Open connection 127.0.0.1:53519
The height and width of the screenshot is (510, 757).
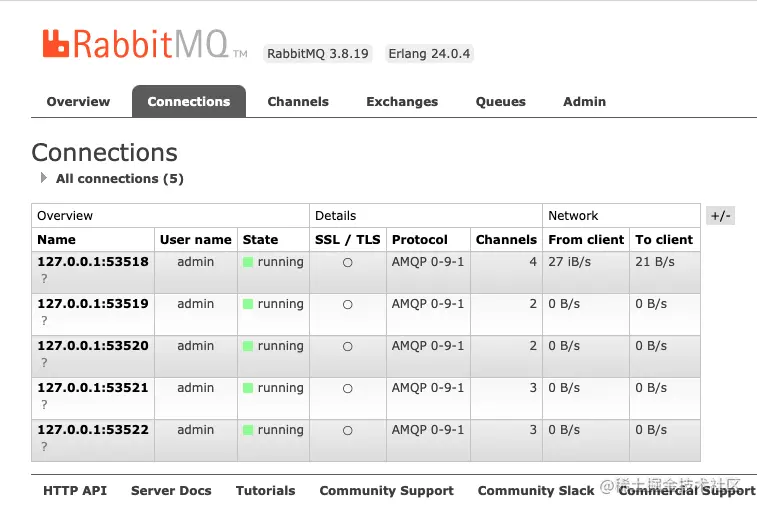click(x=93, y=304)
